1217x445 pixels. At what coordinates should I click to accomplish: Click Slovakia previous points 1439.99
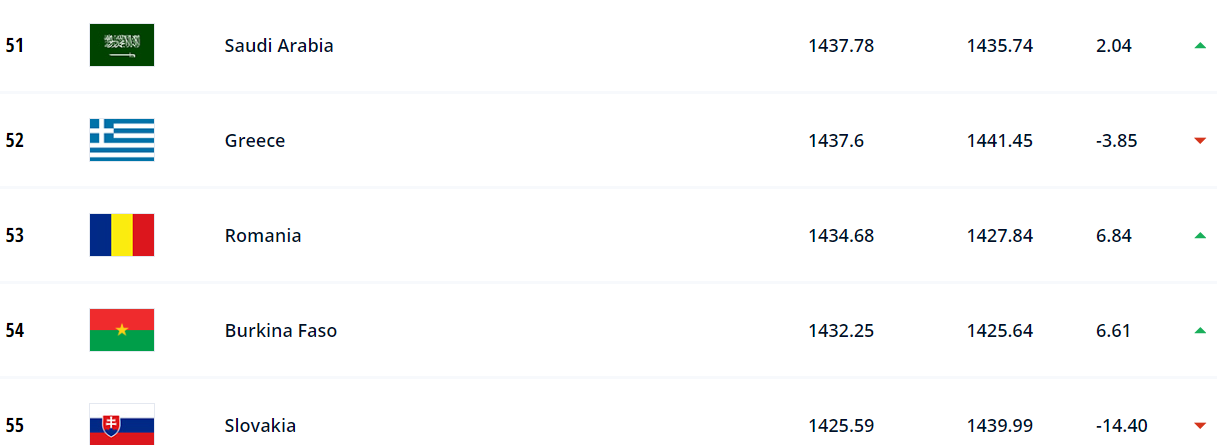pyautogui.click(x=1000, y=425)
